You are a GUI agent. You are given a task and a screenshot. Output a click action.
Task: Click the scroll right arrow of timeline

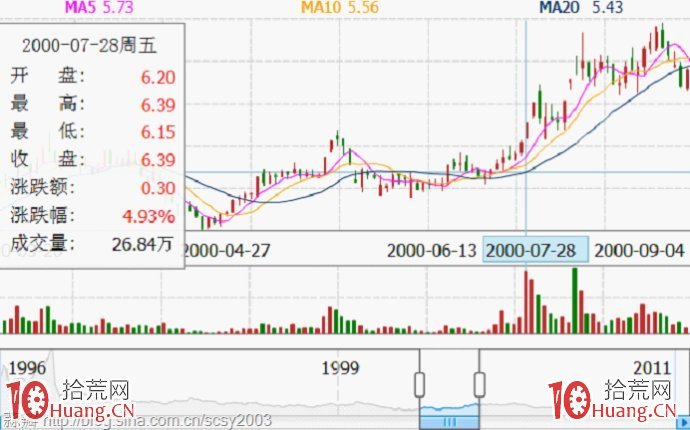683,423
